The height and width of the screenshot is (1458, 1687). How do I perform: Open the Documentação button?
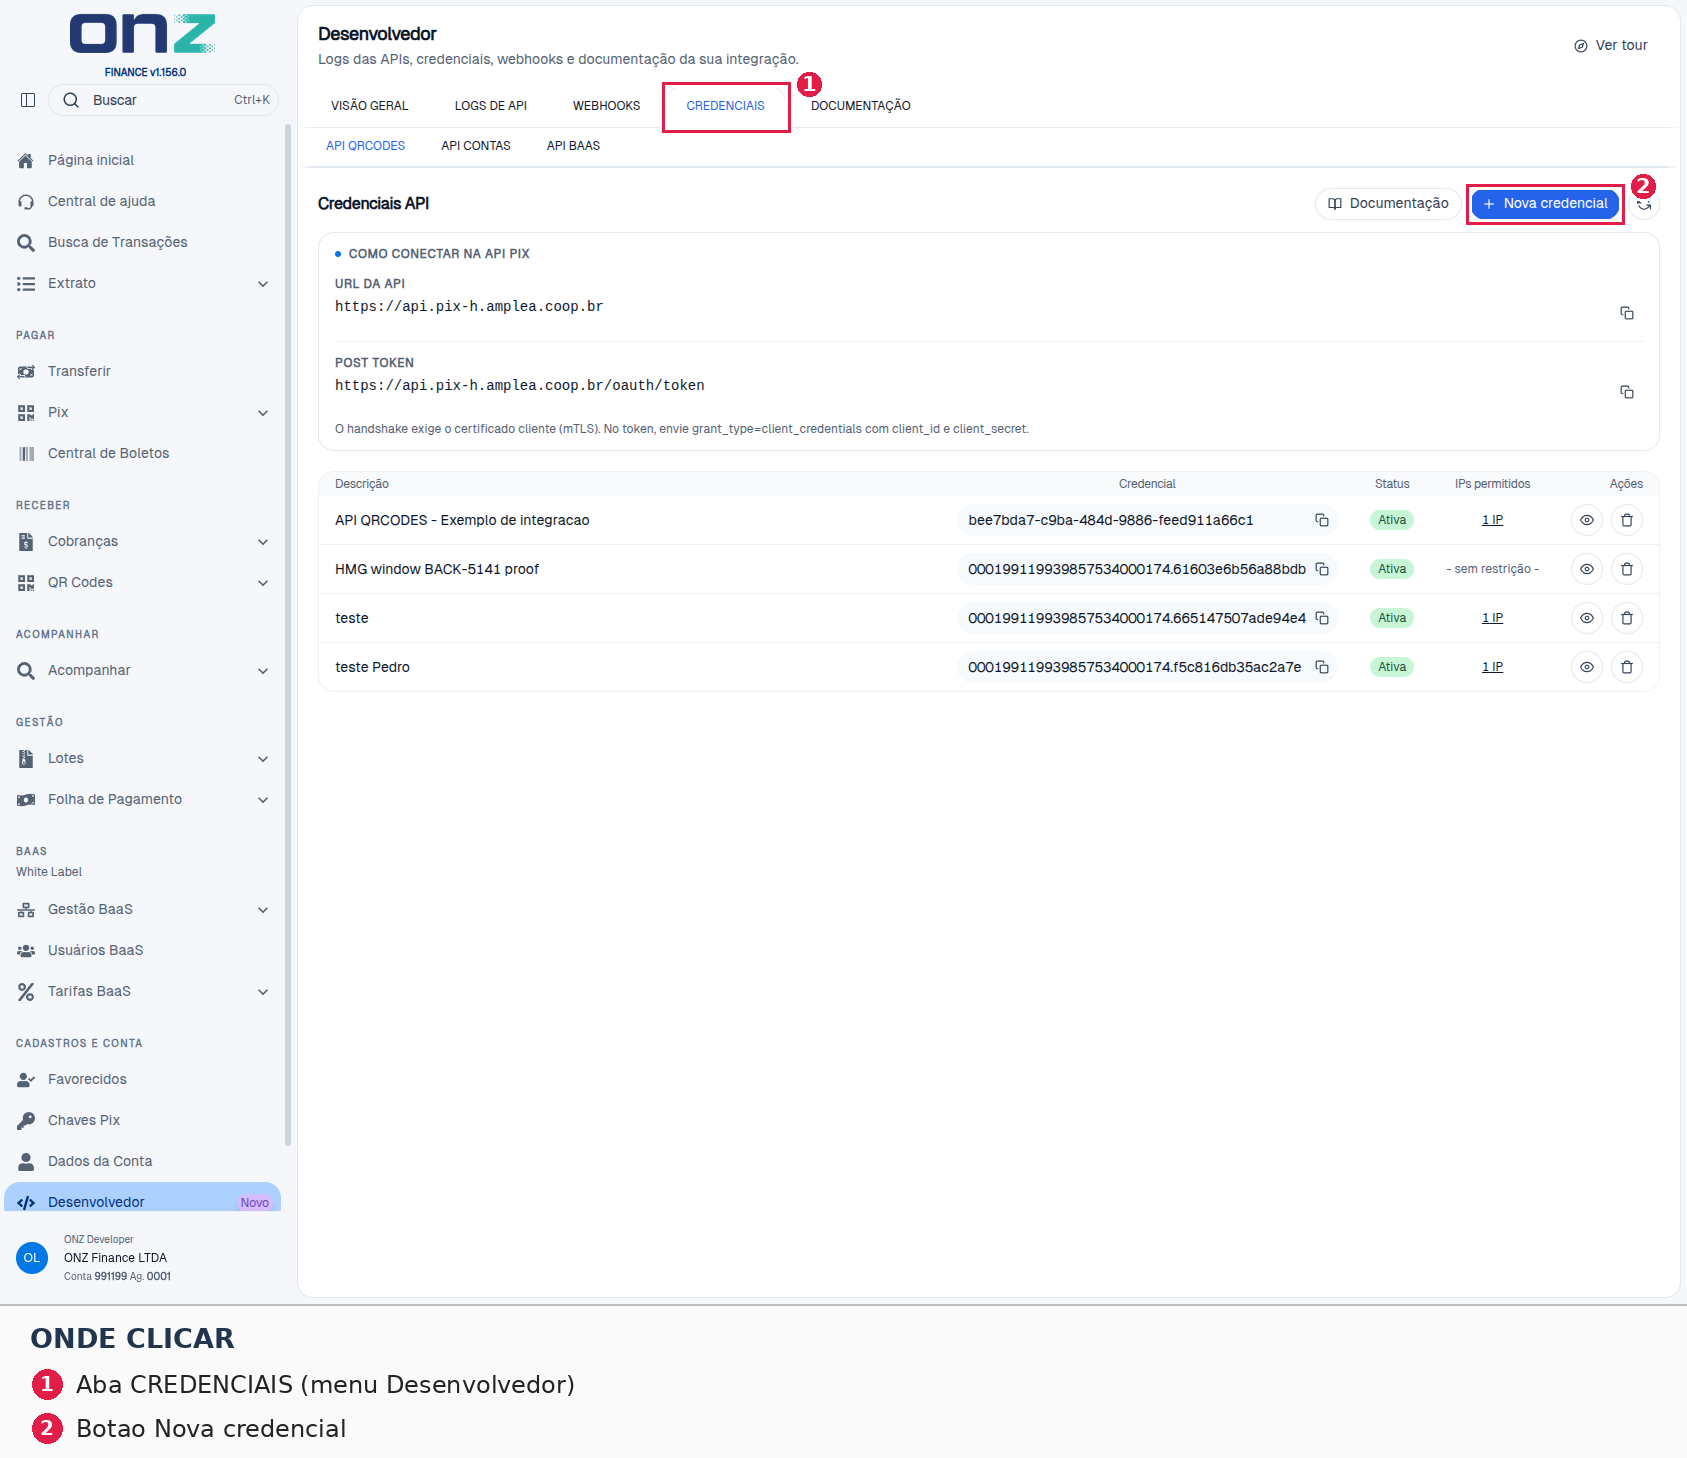pyautogui.click(x=1388, y=204)
